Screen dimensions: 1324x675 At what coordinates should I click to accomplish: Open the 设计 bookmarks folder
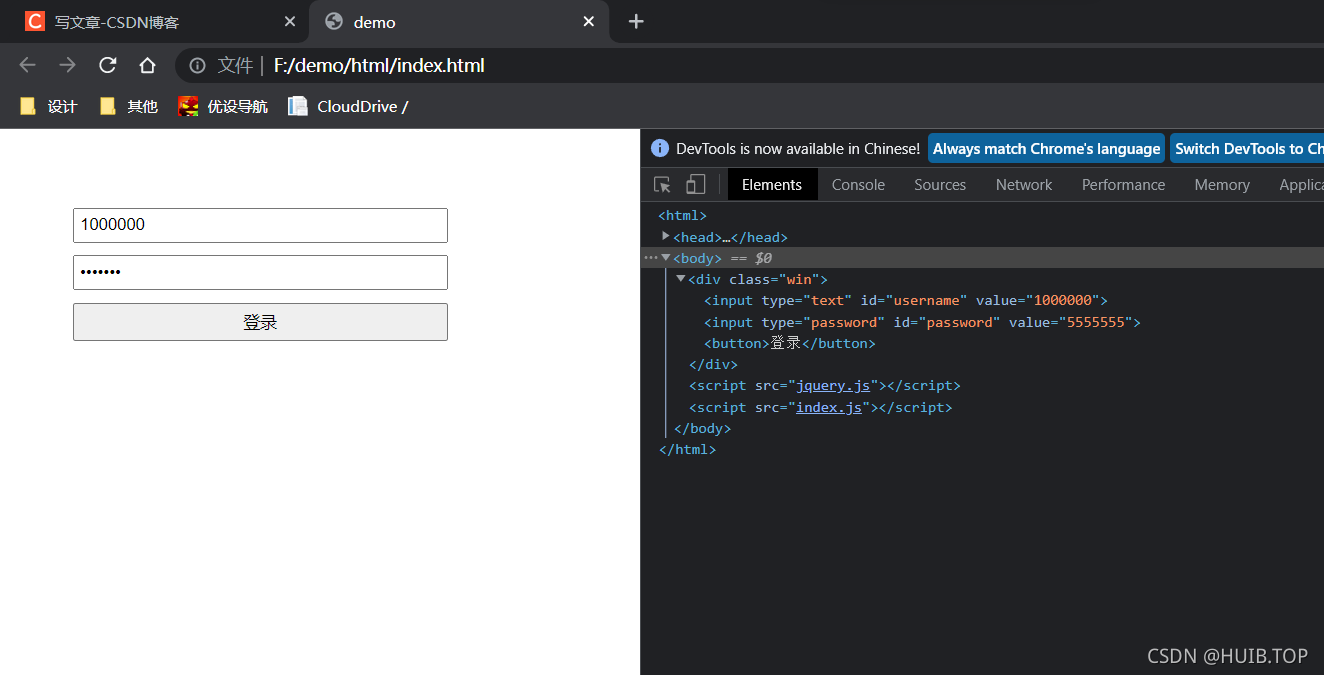tap(49, 106)
